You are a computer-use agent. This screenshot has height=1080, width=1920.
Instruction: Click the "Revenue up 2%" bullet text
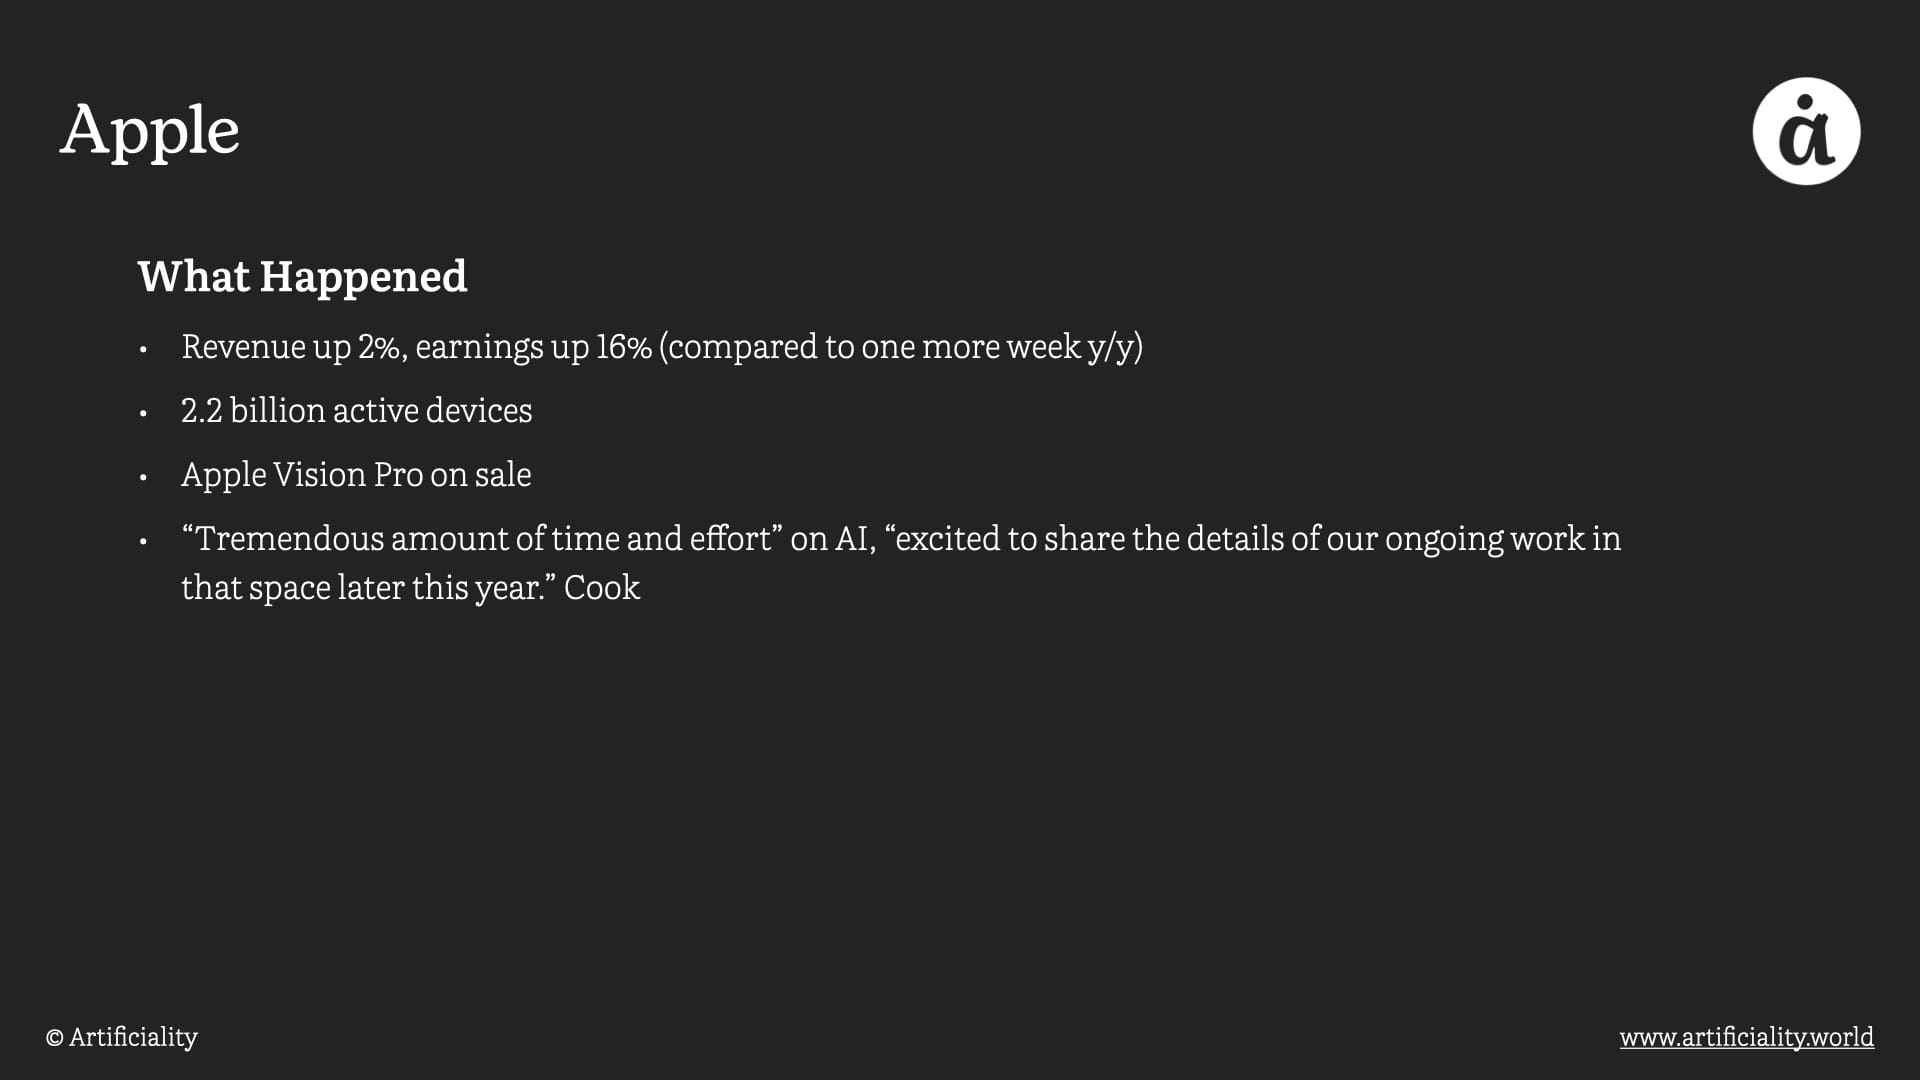pos(292,347)
